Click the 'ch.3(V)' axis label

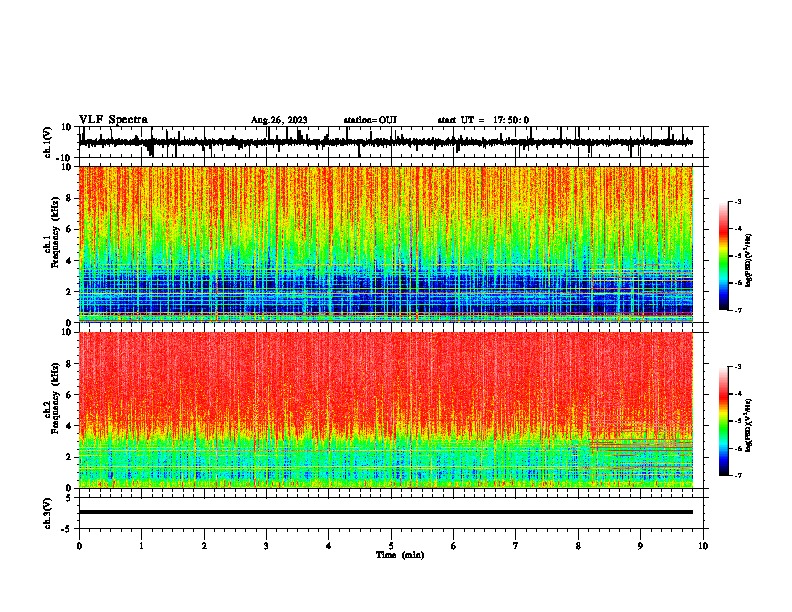(x=48, y=513)
